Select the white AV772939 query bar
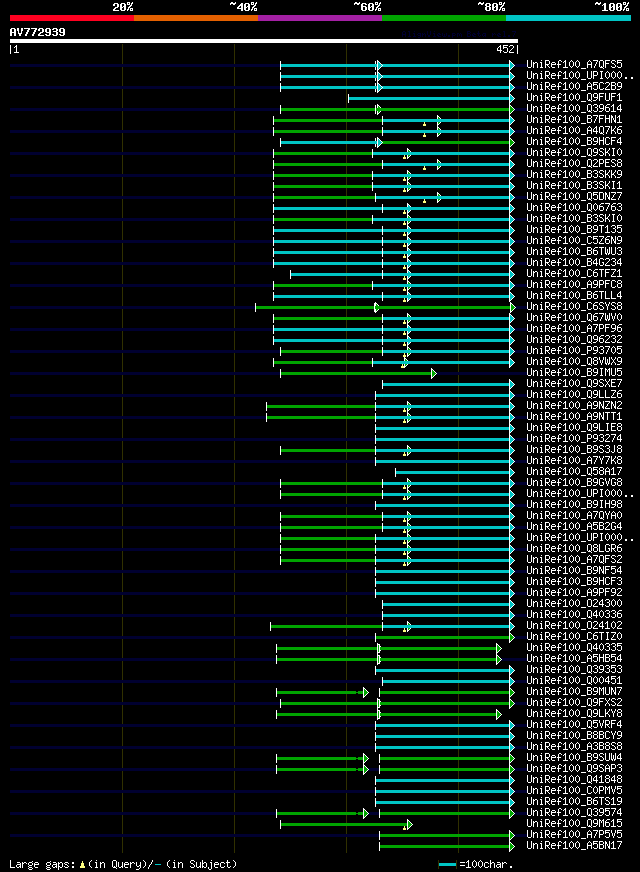The image size is (640, 872). (x=264, y=41)
